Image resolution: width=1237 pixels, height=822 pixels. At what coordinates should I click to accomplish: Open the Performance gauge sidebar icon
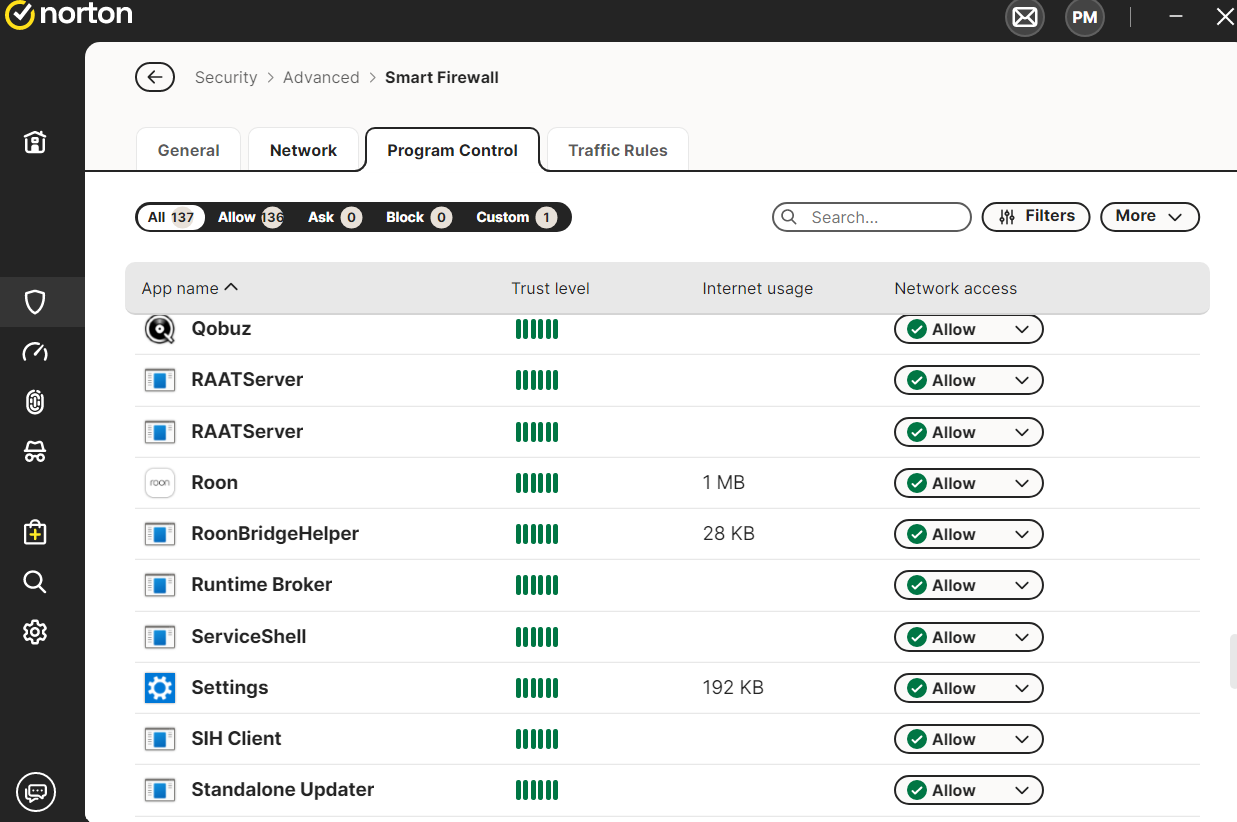tap(35, 352)
